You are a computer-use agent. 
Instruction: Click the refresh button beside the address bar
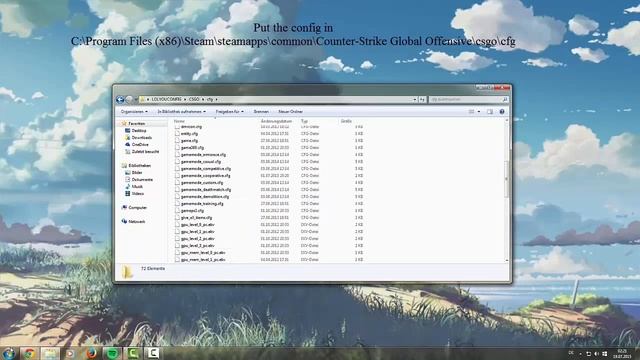(422, 99)
